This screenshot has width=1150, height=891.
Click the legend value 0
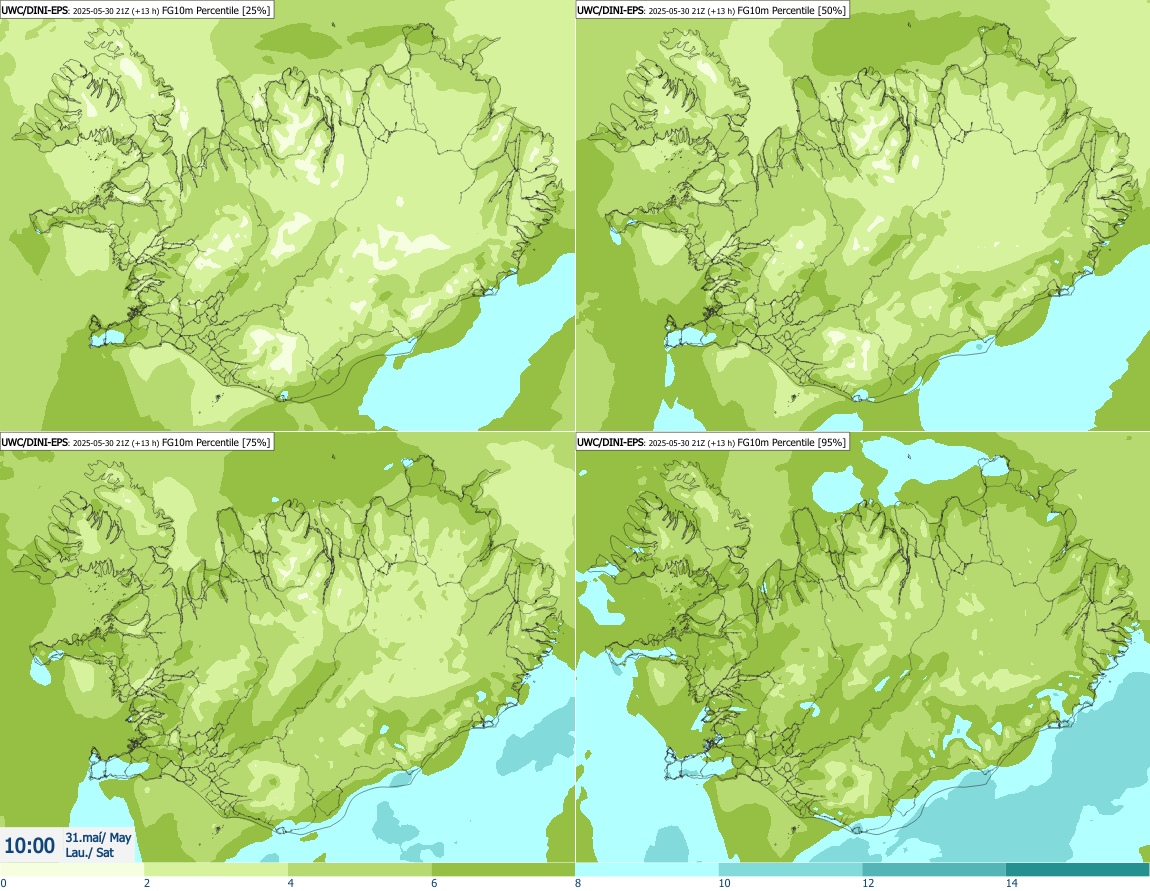tap(4, 883)
